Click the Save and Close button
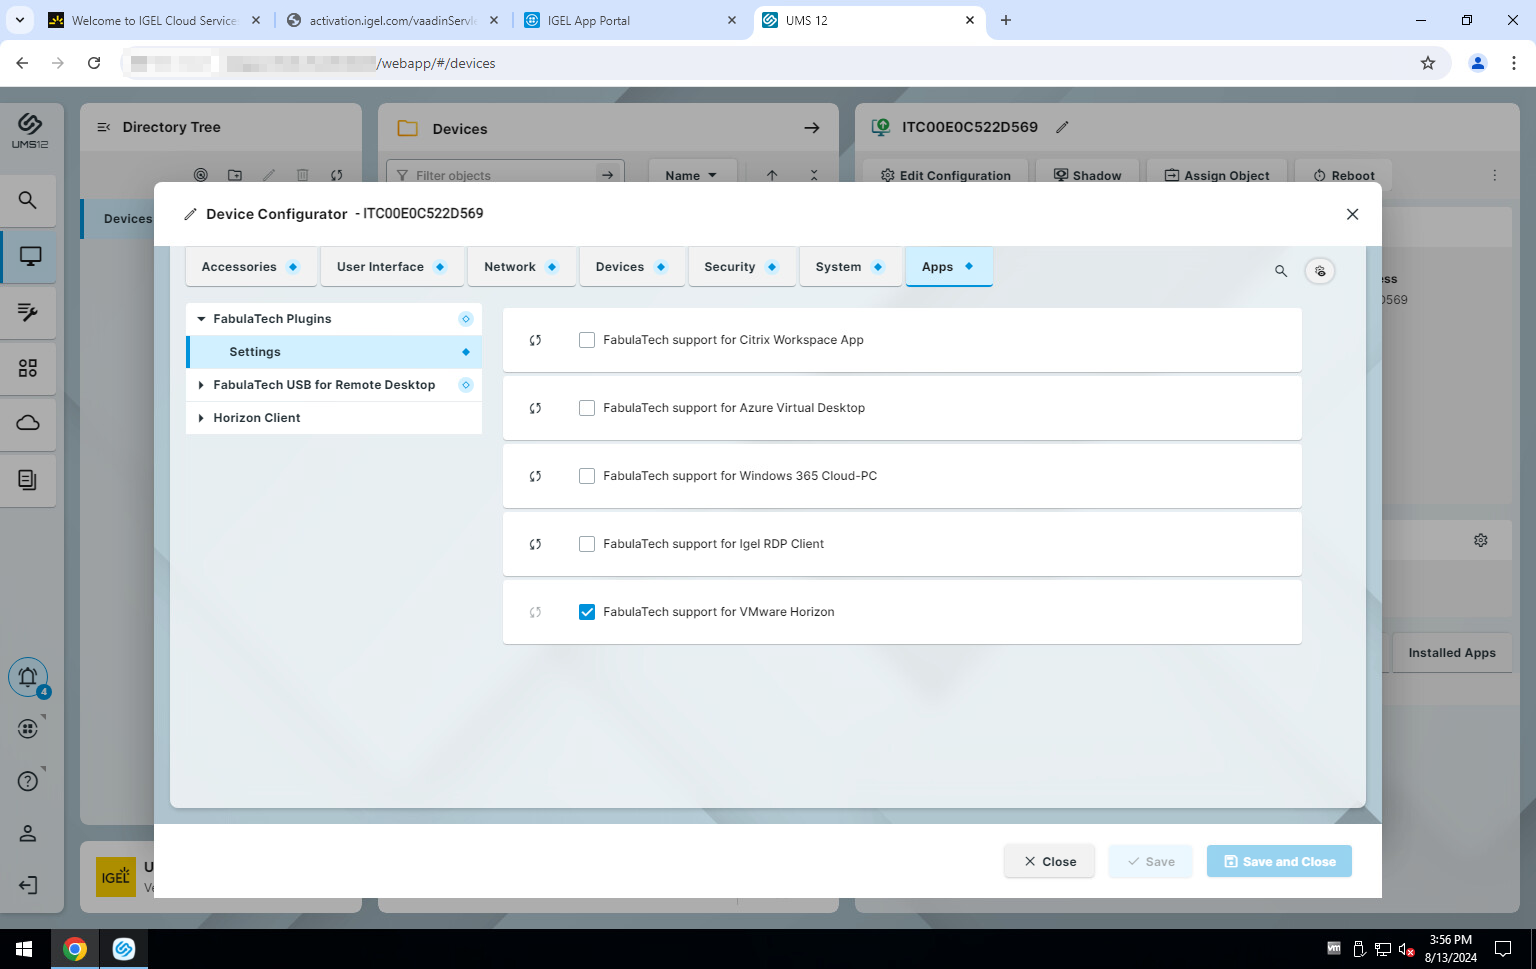This screenshot has width=1536, height=969. click(x=1279, y=861)
